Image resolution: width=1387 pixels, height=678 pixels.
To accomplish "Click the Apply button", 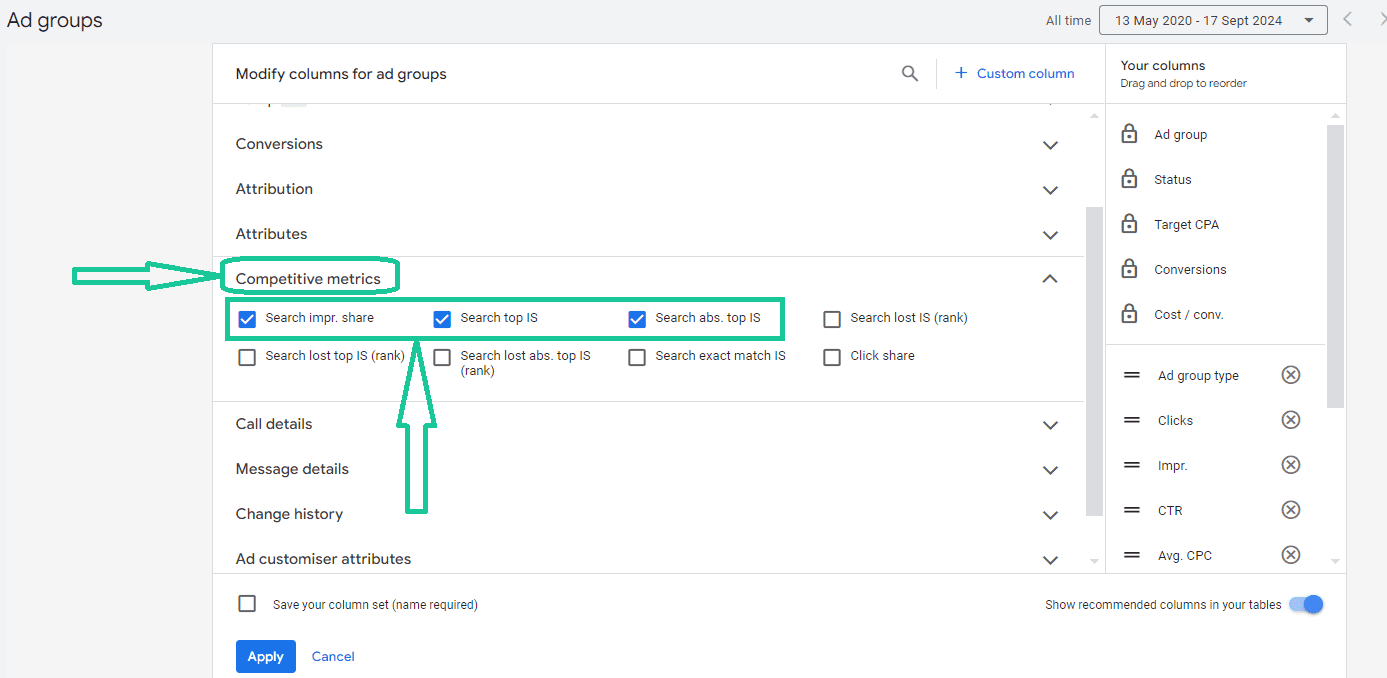I will pos(266,656).
